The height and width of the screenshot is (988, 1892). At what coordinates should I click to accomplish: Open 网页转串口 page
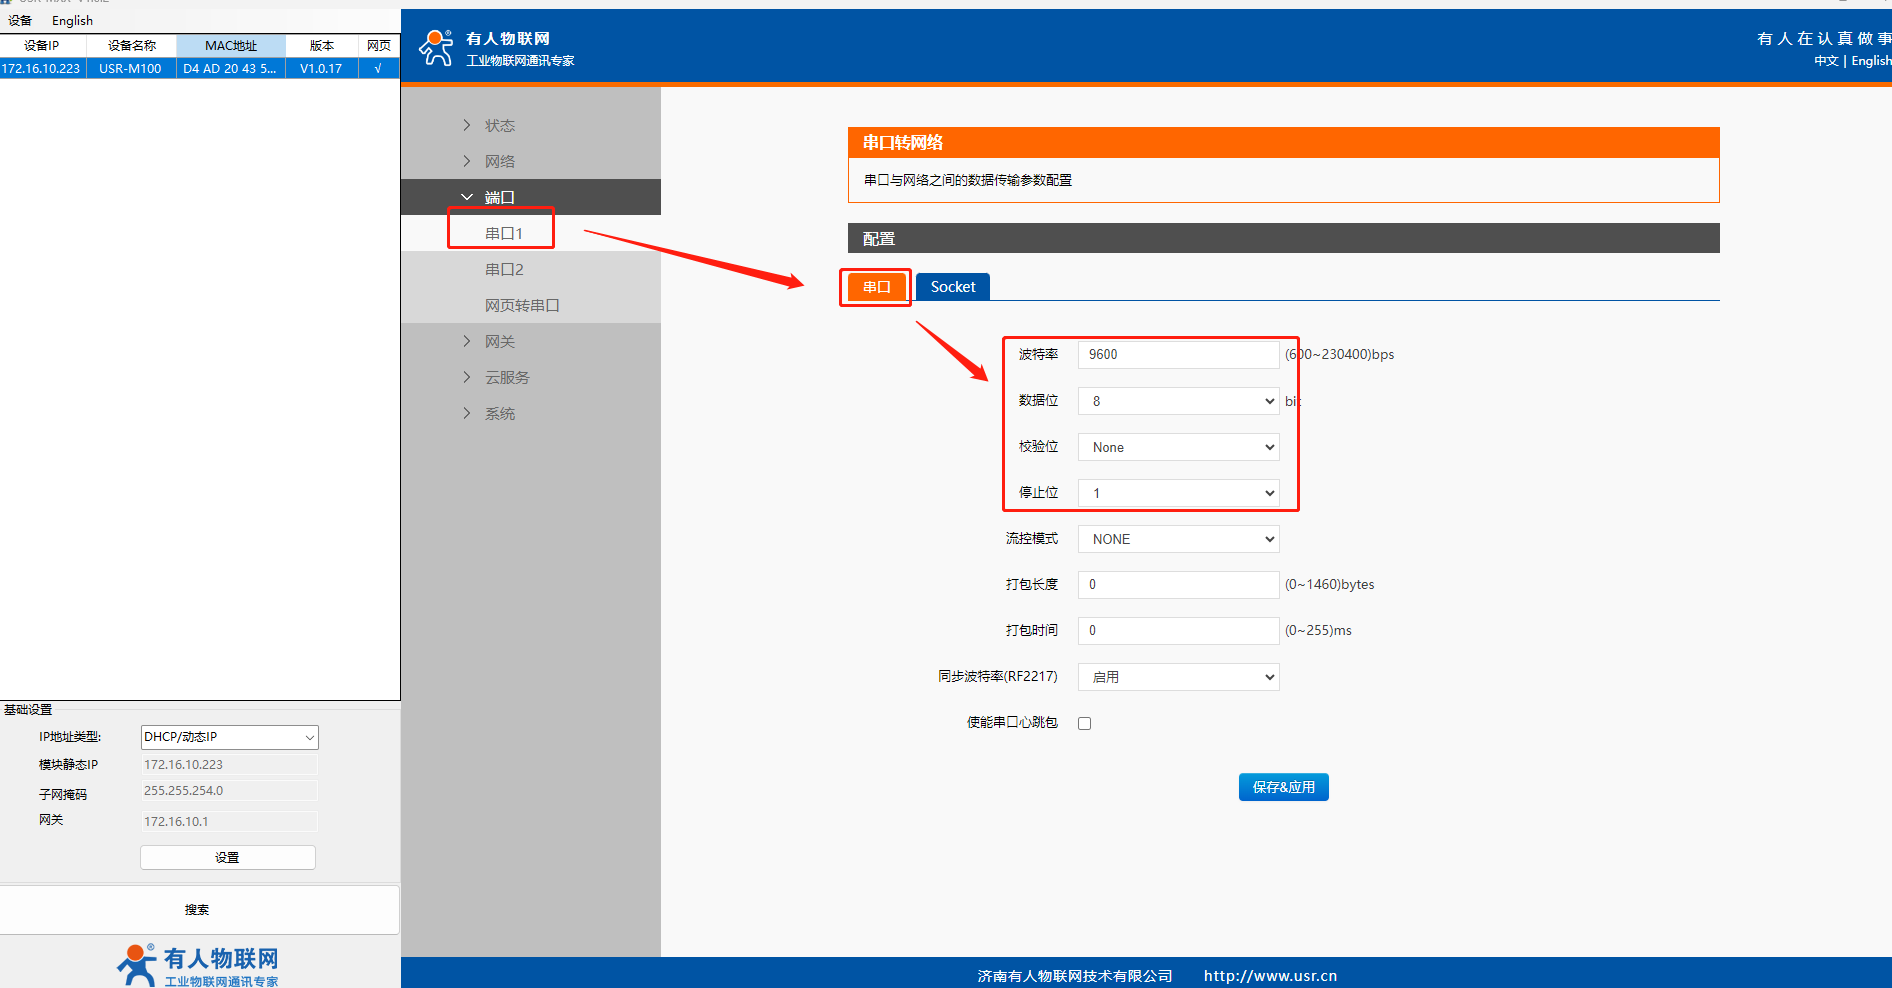[522, 305]
